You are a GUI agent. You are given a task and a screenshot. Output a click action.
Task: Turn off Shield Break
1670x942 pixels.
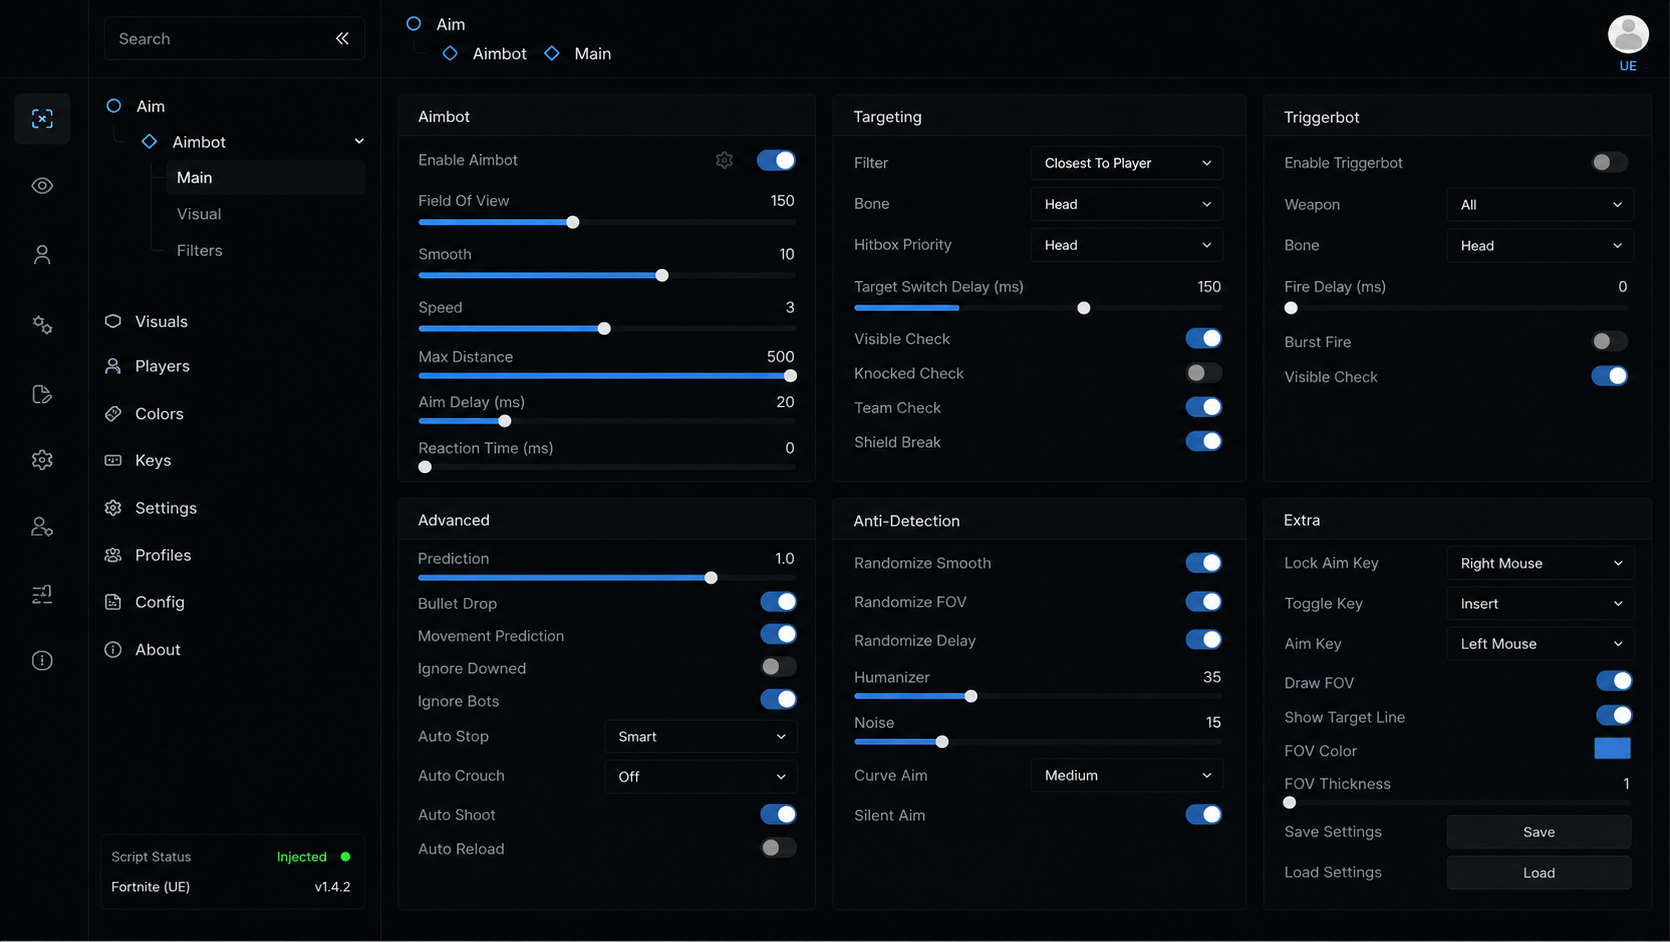pyautogui.click(x=1204, y=441)
